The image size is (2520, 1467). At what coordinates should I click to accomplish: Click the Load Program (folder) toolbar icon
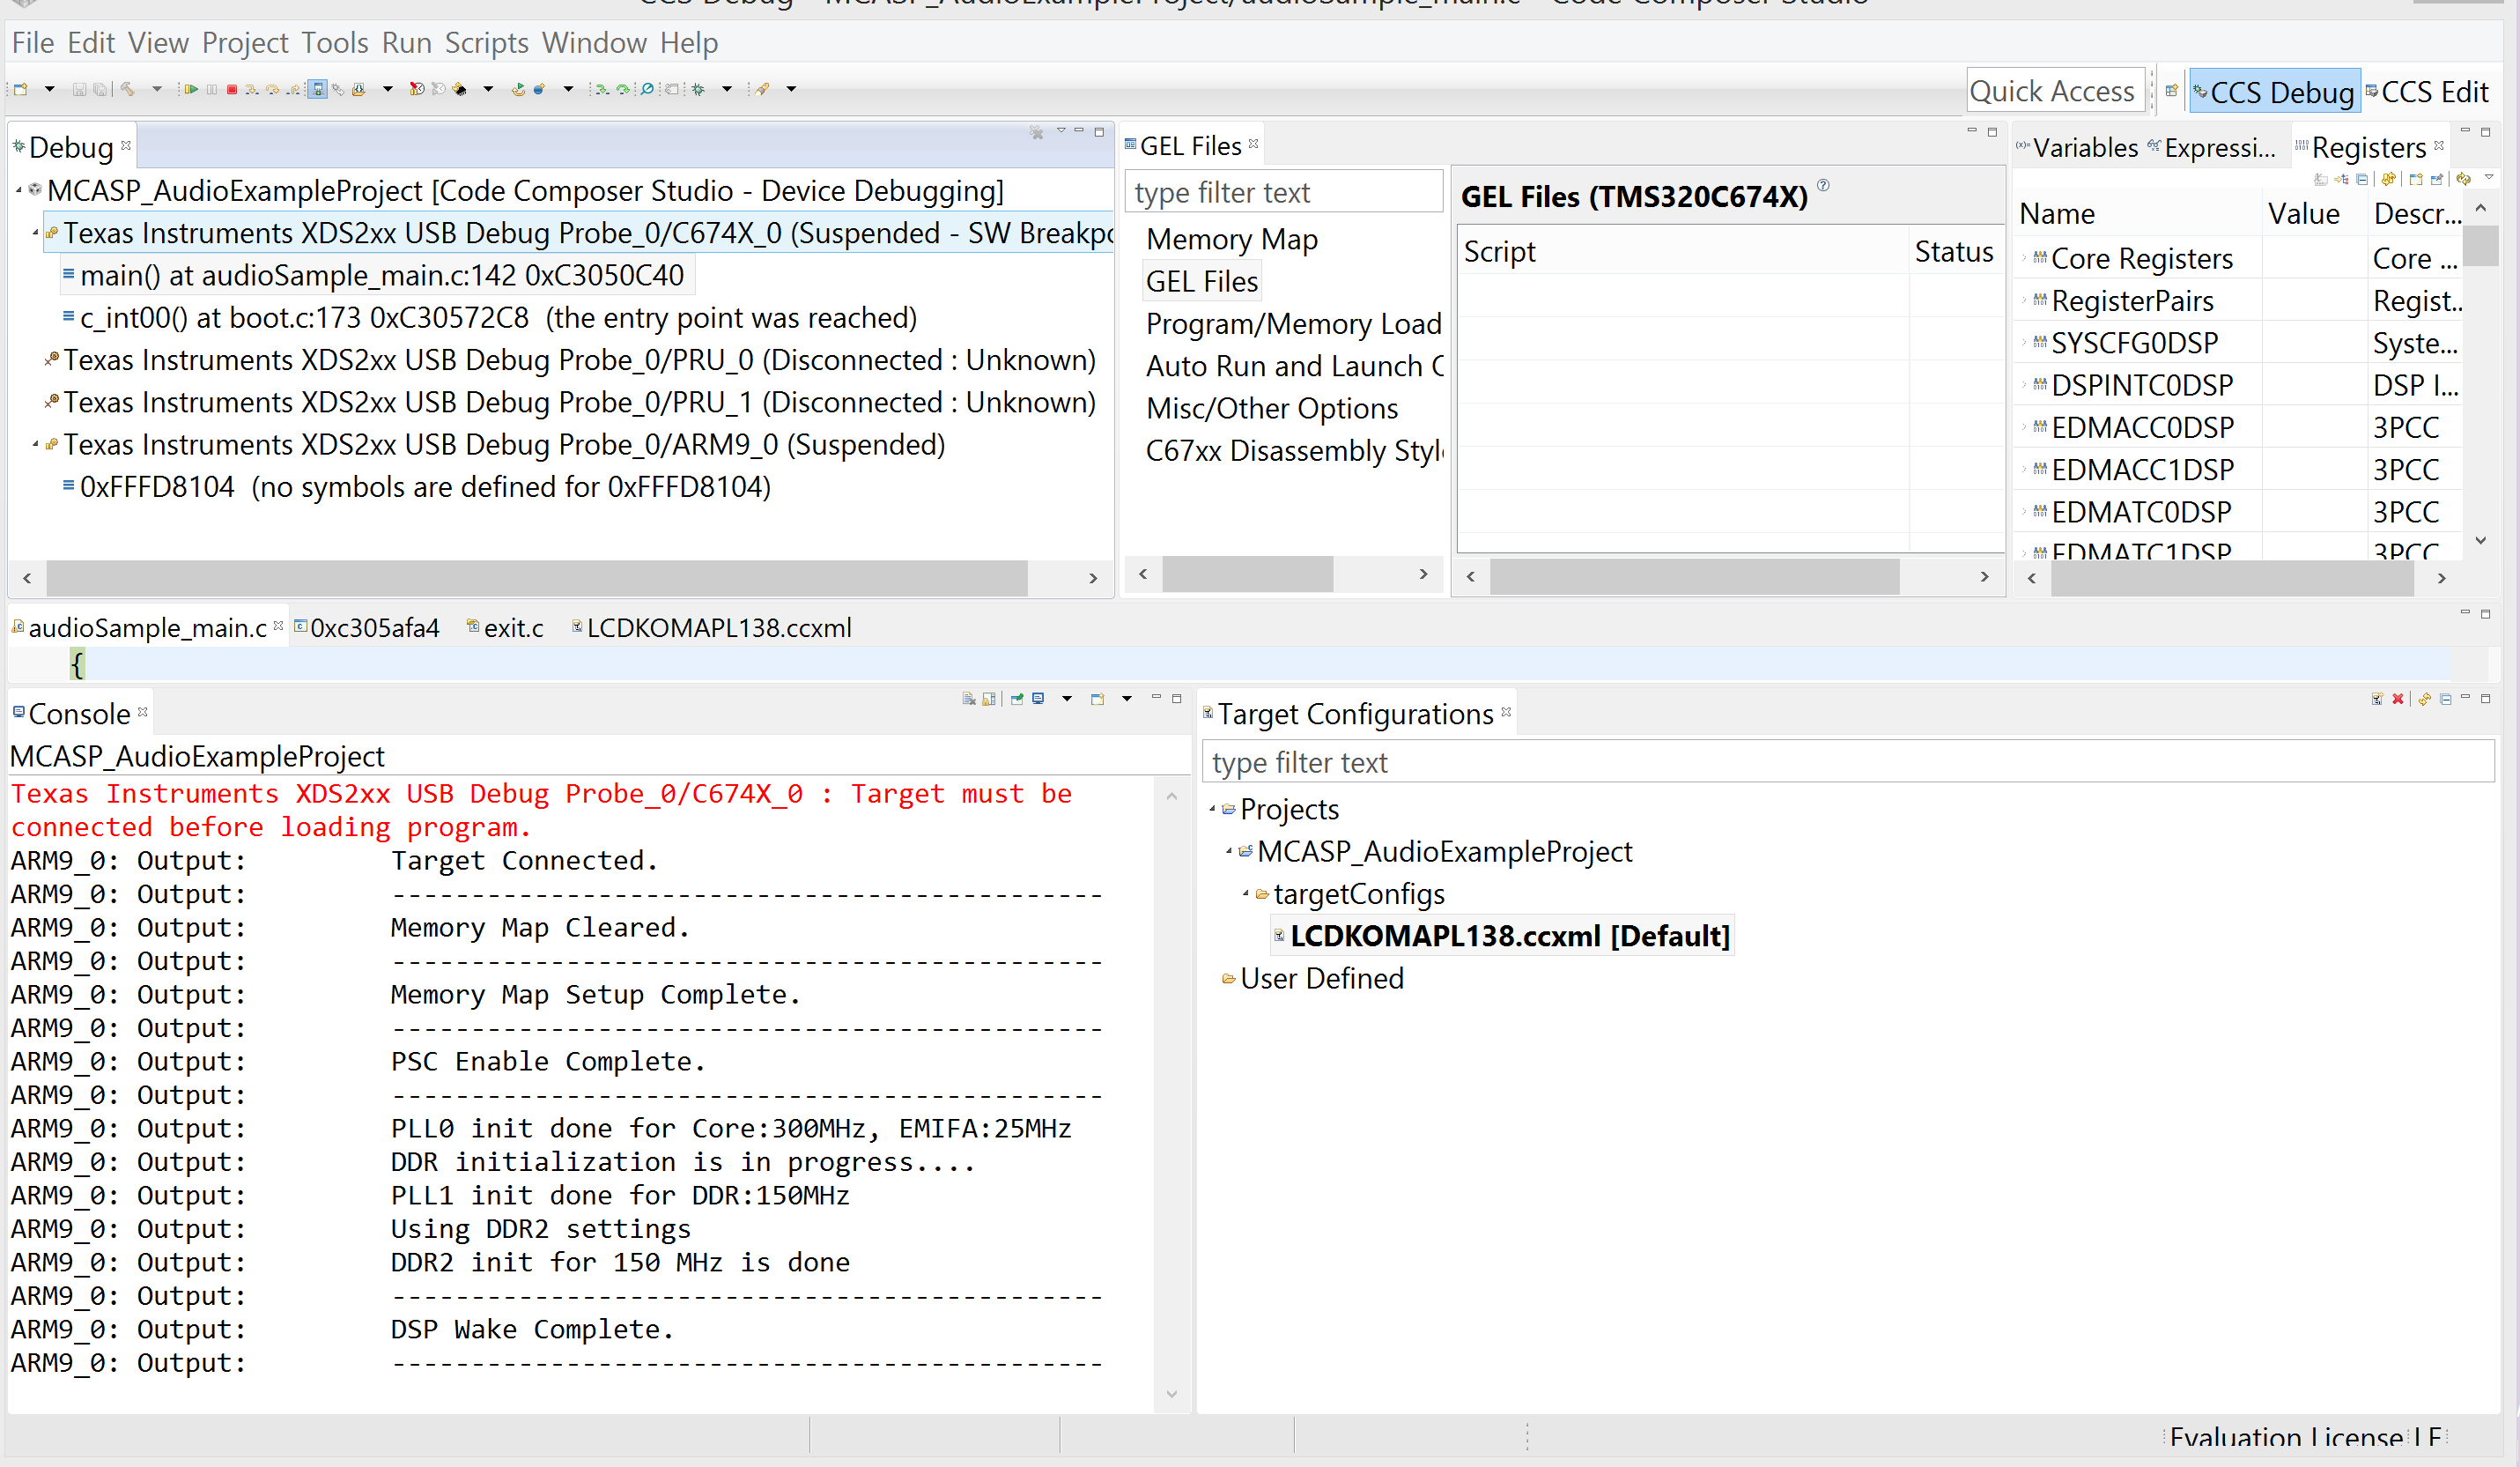[359, 89]
